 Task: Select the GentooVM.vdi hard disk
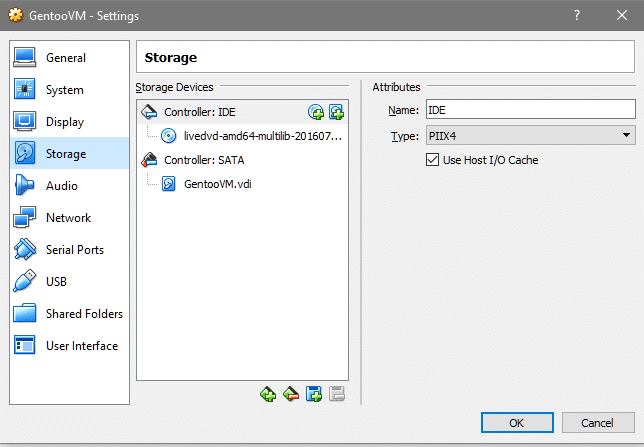coord(217,183)
